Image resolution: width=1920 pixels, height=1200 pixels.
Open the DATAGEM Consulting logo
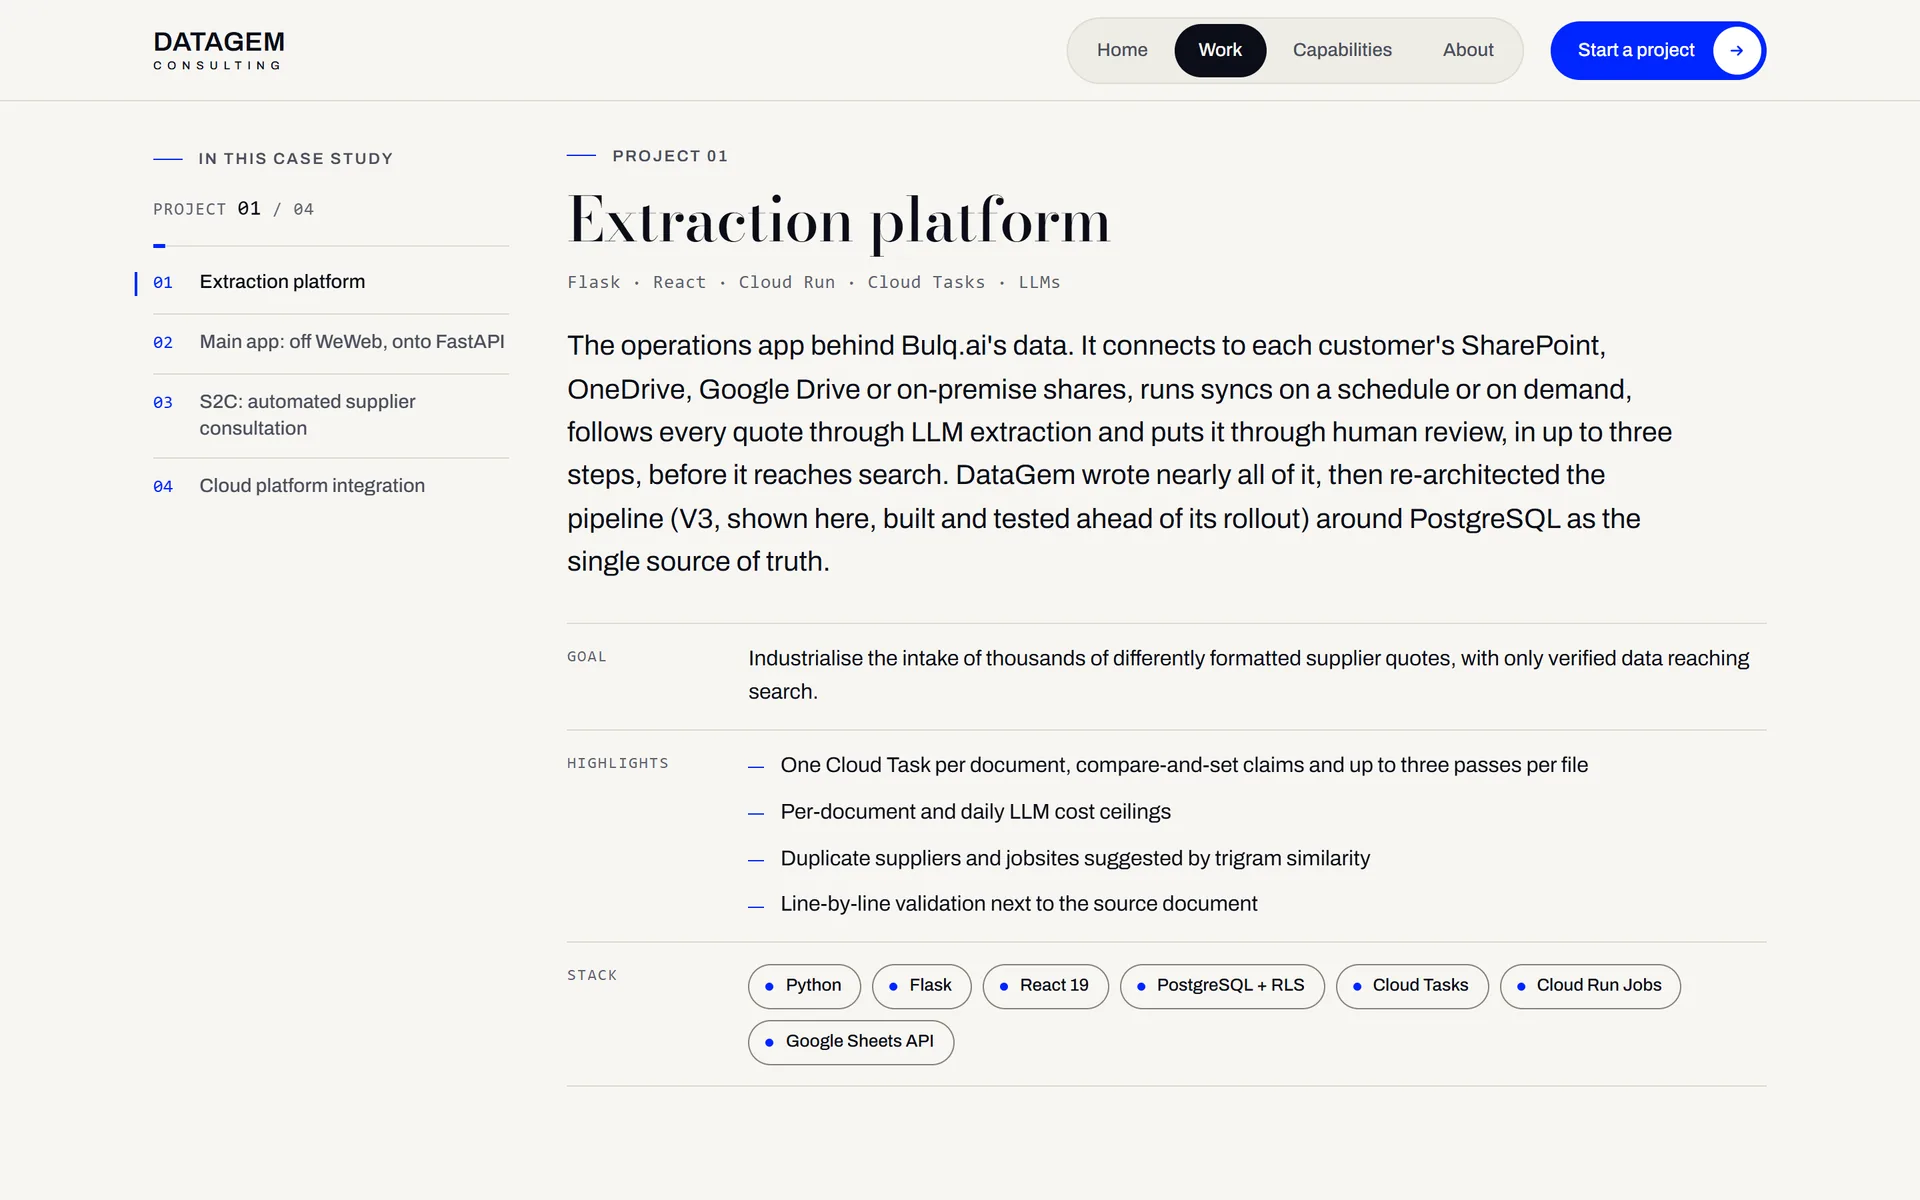tap(219, 50)
